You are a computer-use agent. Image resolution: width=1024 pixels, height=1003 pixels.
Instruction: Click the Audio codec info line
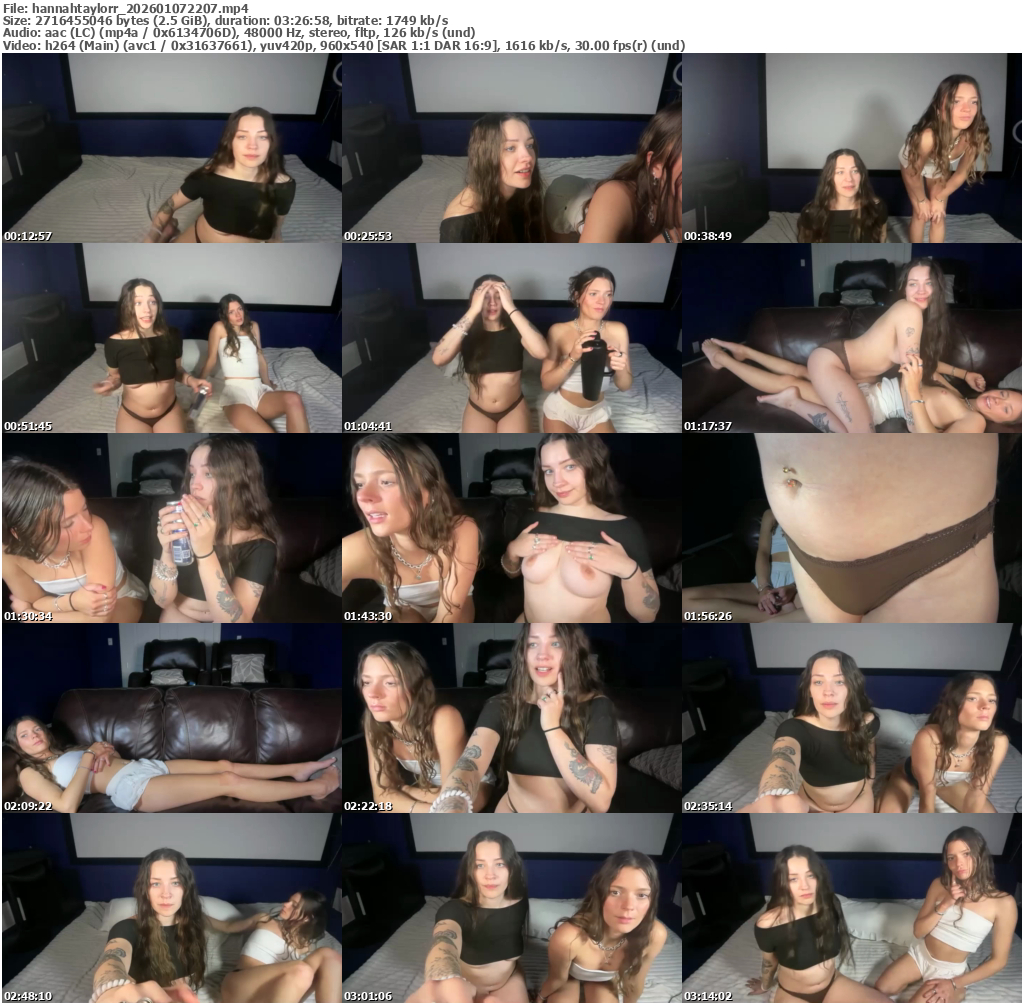(x=239, y=33)
